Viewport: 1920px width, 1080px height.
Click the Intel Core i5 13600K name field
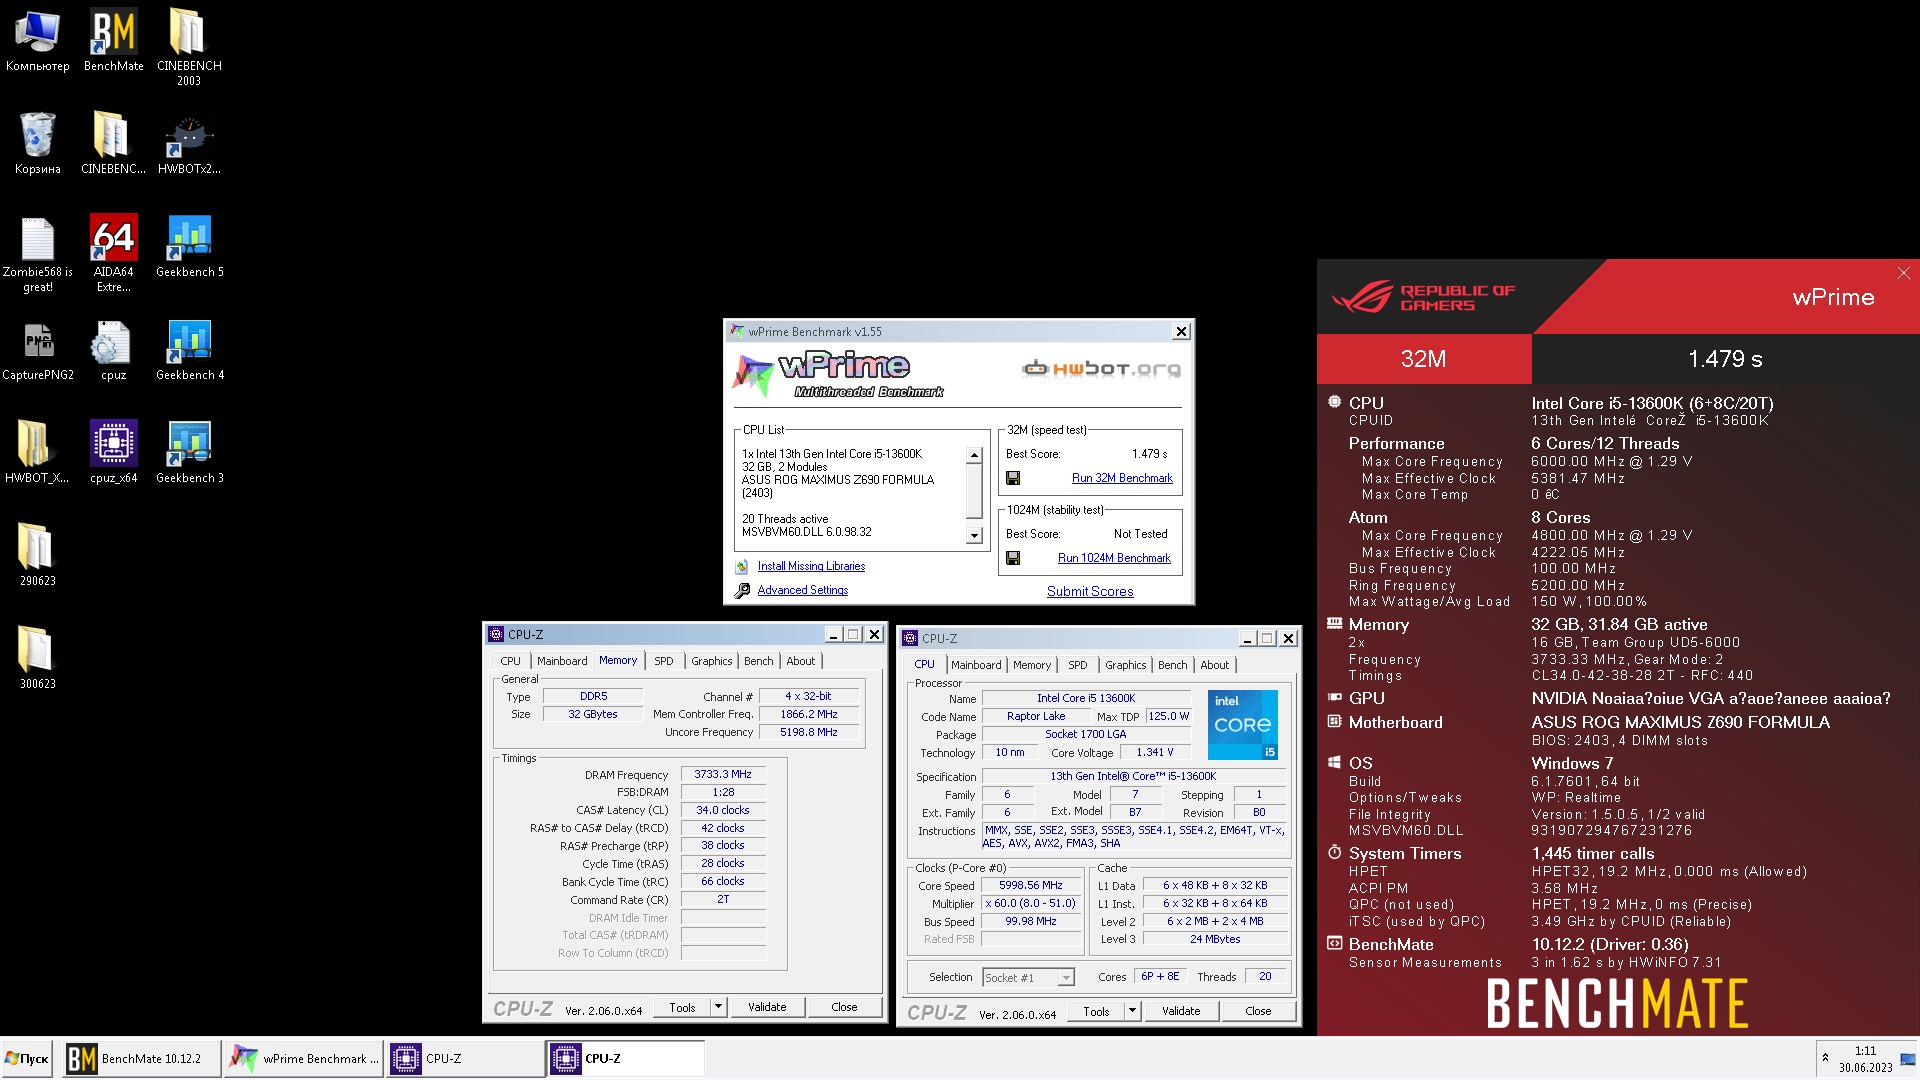click(x=1086, y=698)
